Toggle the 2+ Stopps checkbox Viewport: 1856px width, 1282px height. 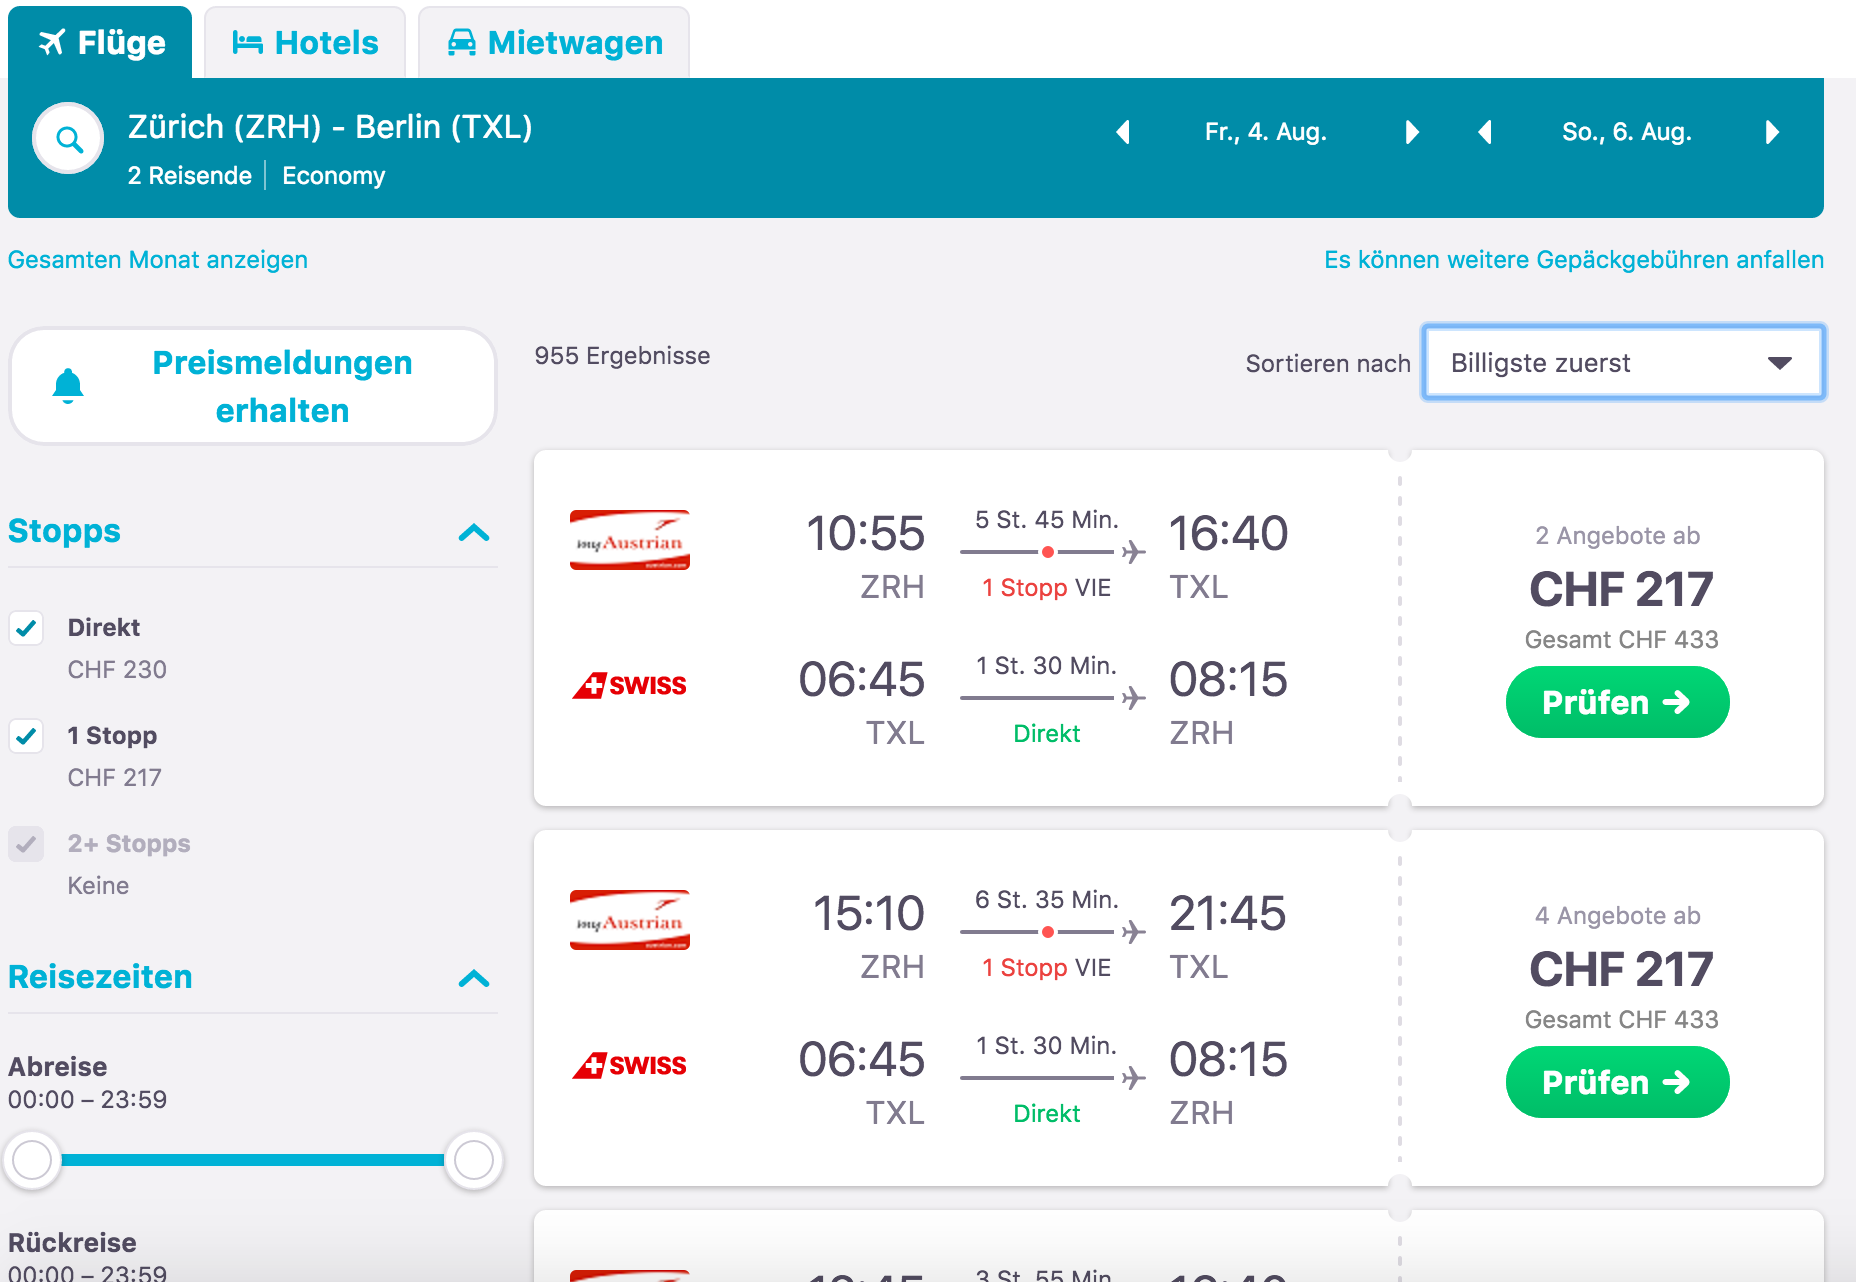(26, 844)
